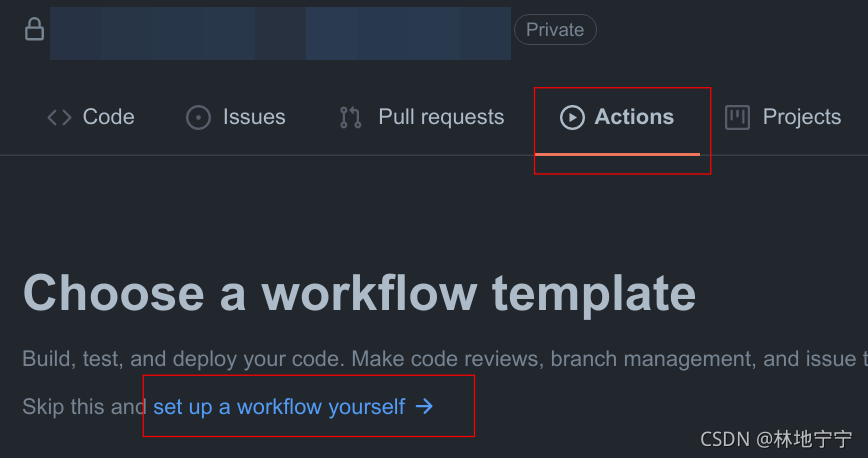Click the Projects board icon
The width and height of the screenshot is (868, 458).
[x=737, y=117]
